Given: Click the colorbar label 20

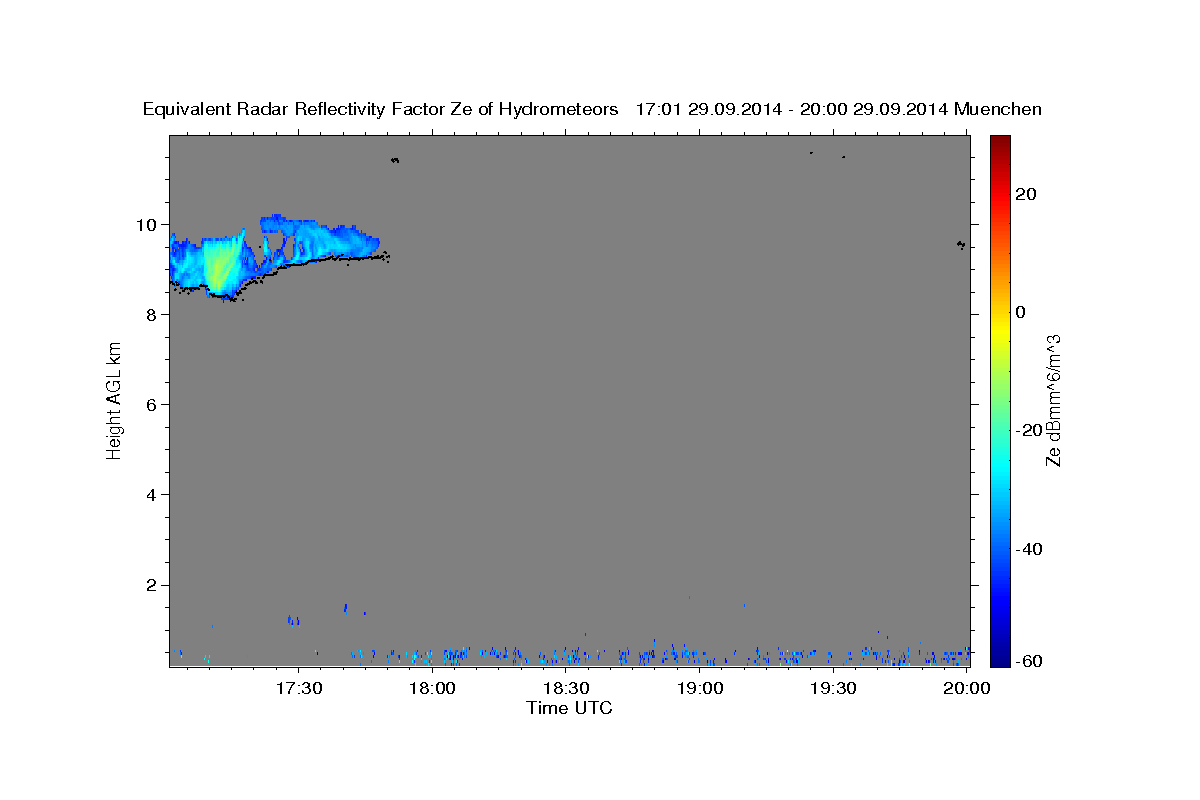Looking at the screenshot, I should tap(1026, 194).
